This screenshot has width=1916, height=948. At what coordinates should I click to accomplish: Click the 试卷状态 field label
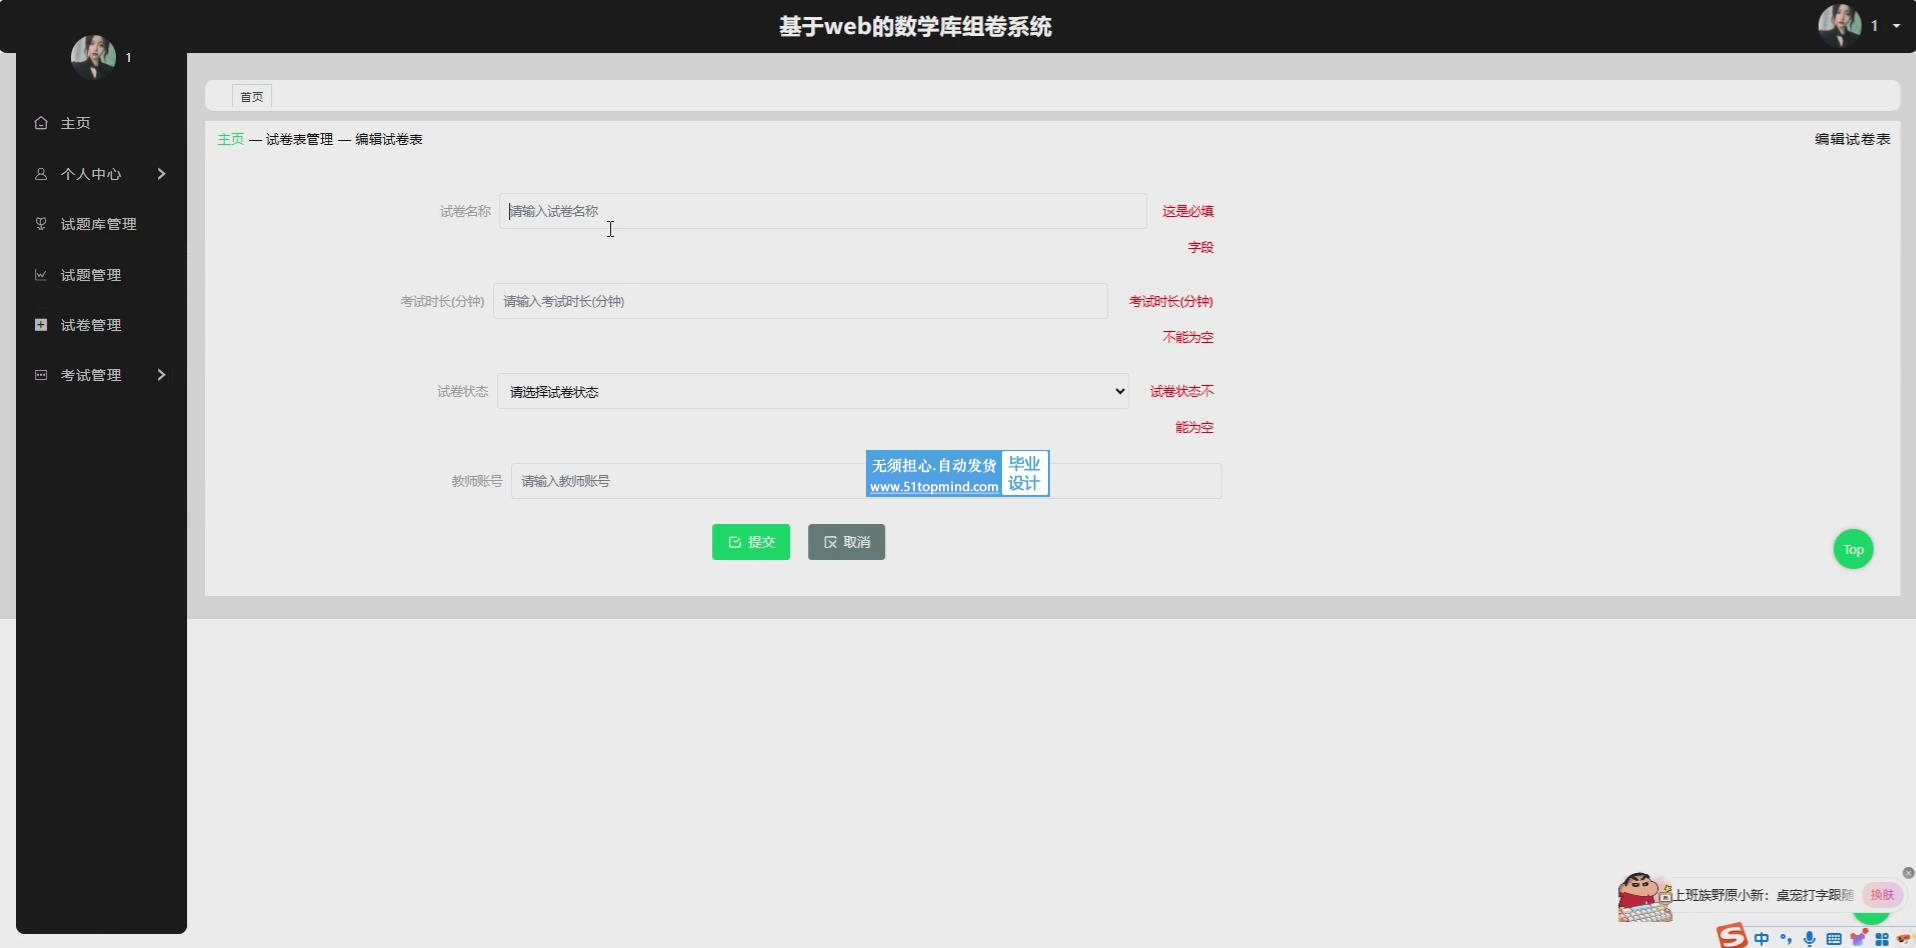coord(462,391)
